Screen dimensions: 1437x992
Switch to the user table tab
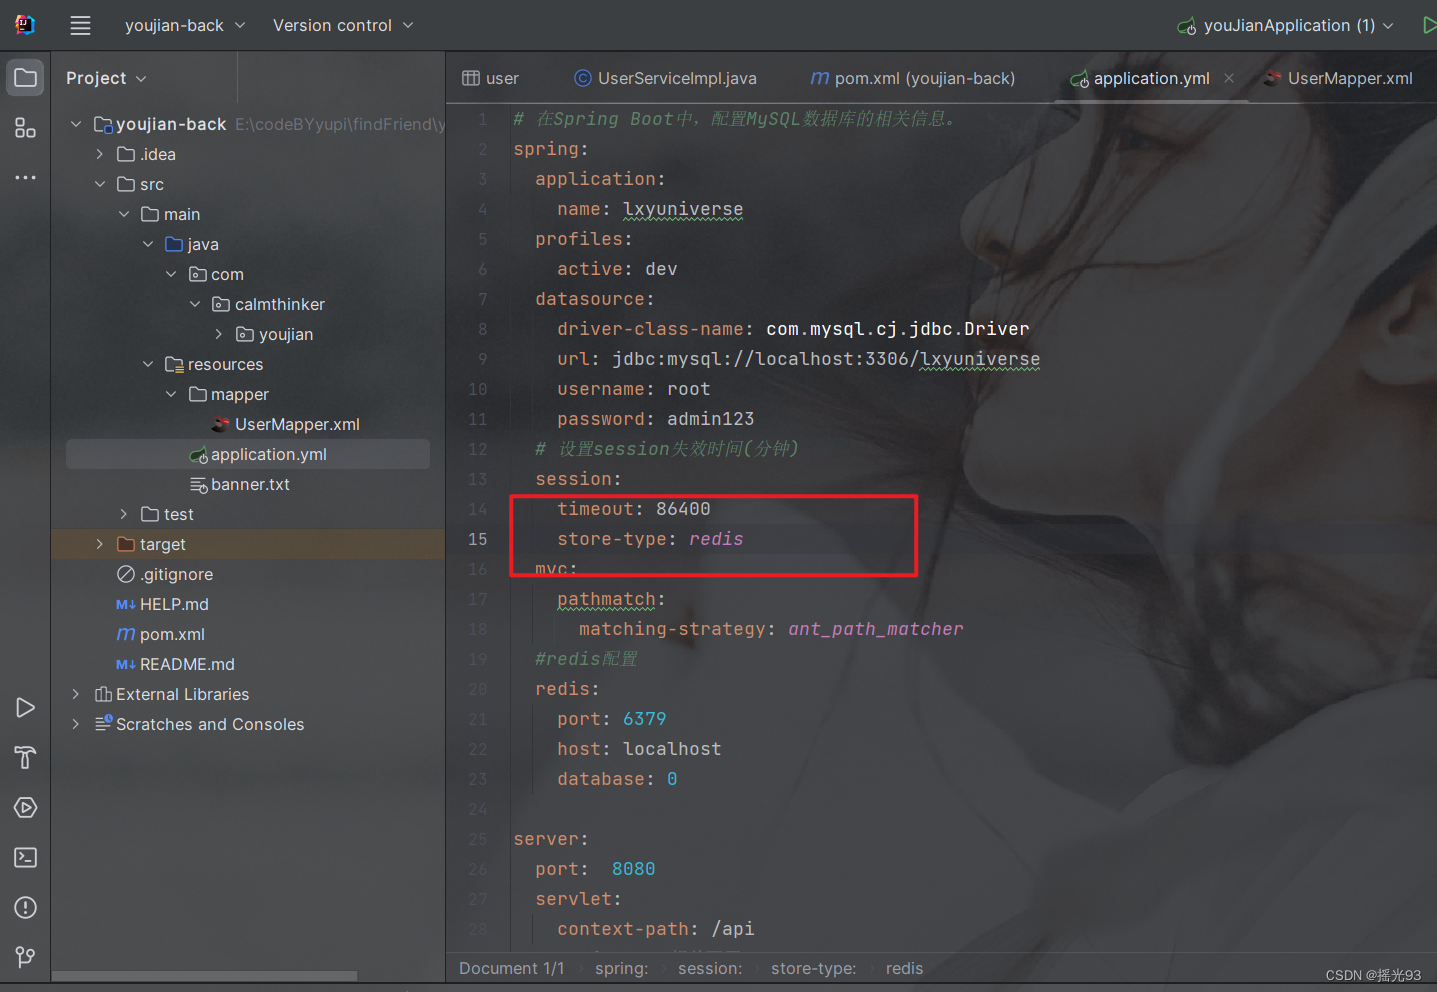490,78
